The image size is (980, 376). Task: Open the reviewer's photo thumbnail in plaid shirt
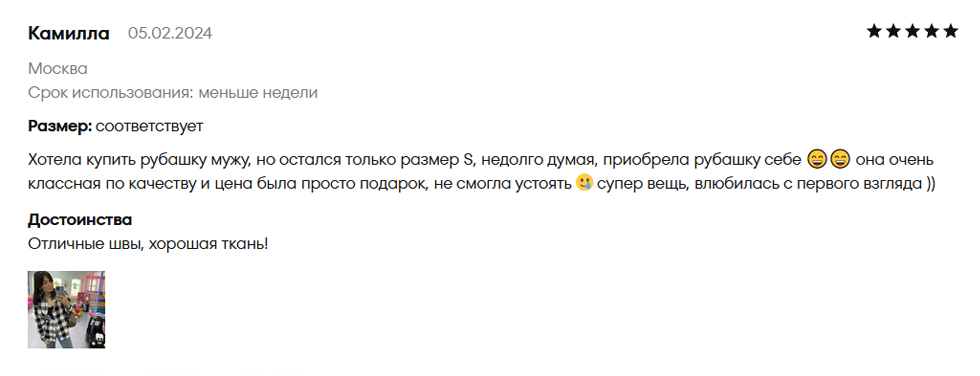click(x=66, y=309)
